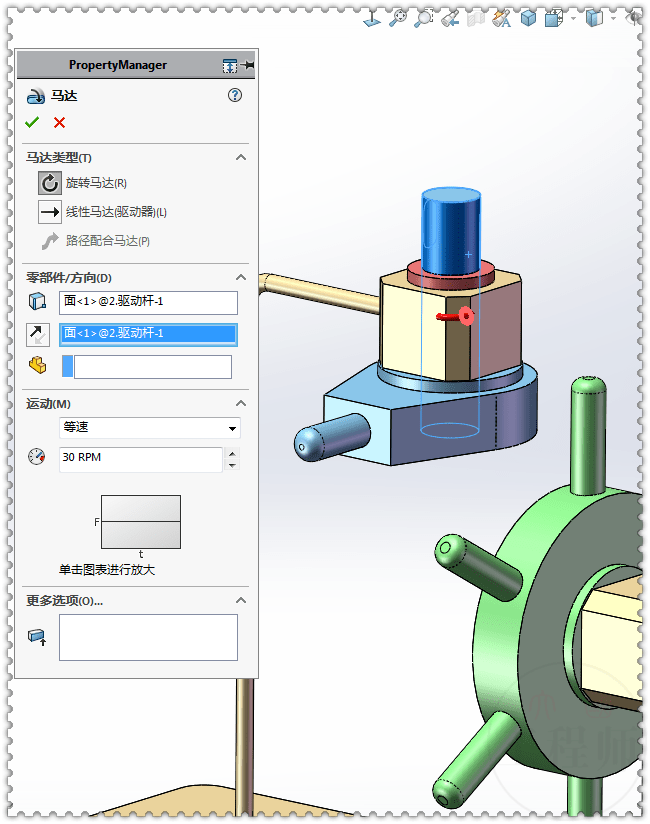Open the Display Style dropdown arrow
This screenshot has width=650, height=824.
coord(613,18)
